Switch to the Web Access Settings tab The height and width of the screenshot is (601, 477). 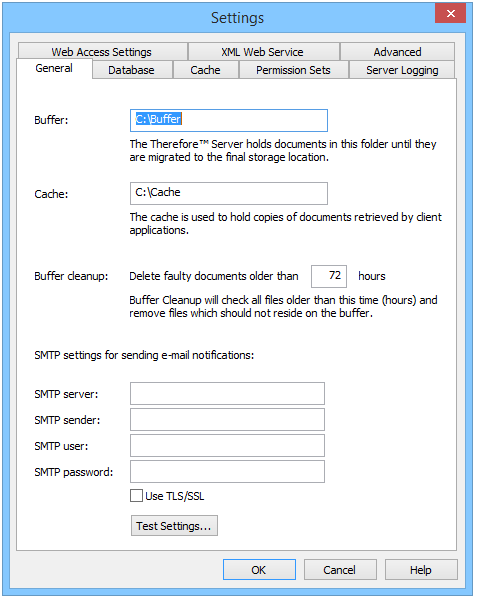[102, 51]
